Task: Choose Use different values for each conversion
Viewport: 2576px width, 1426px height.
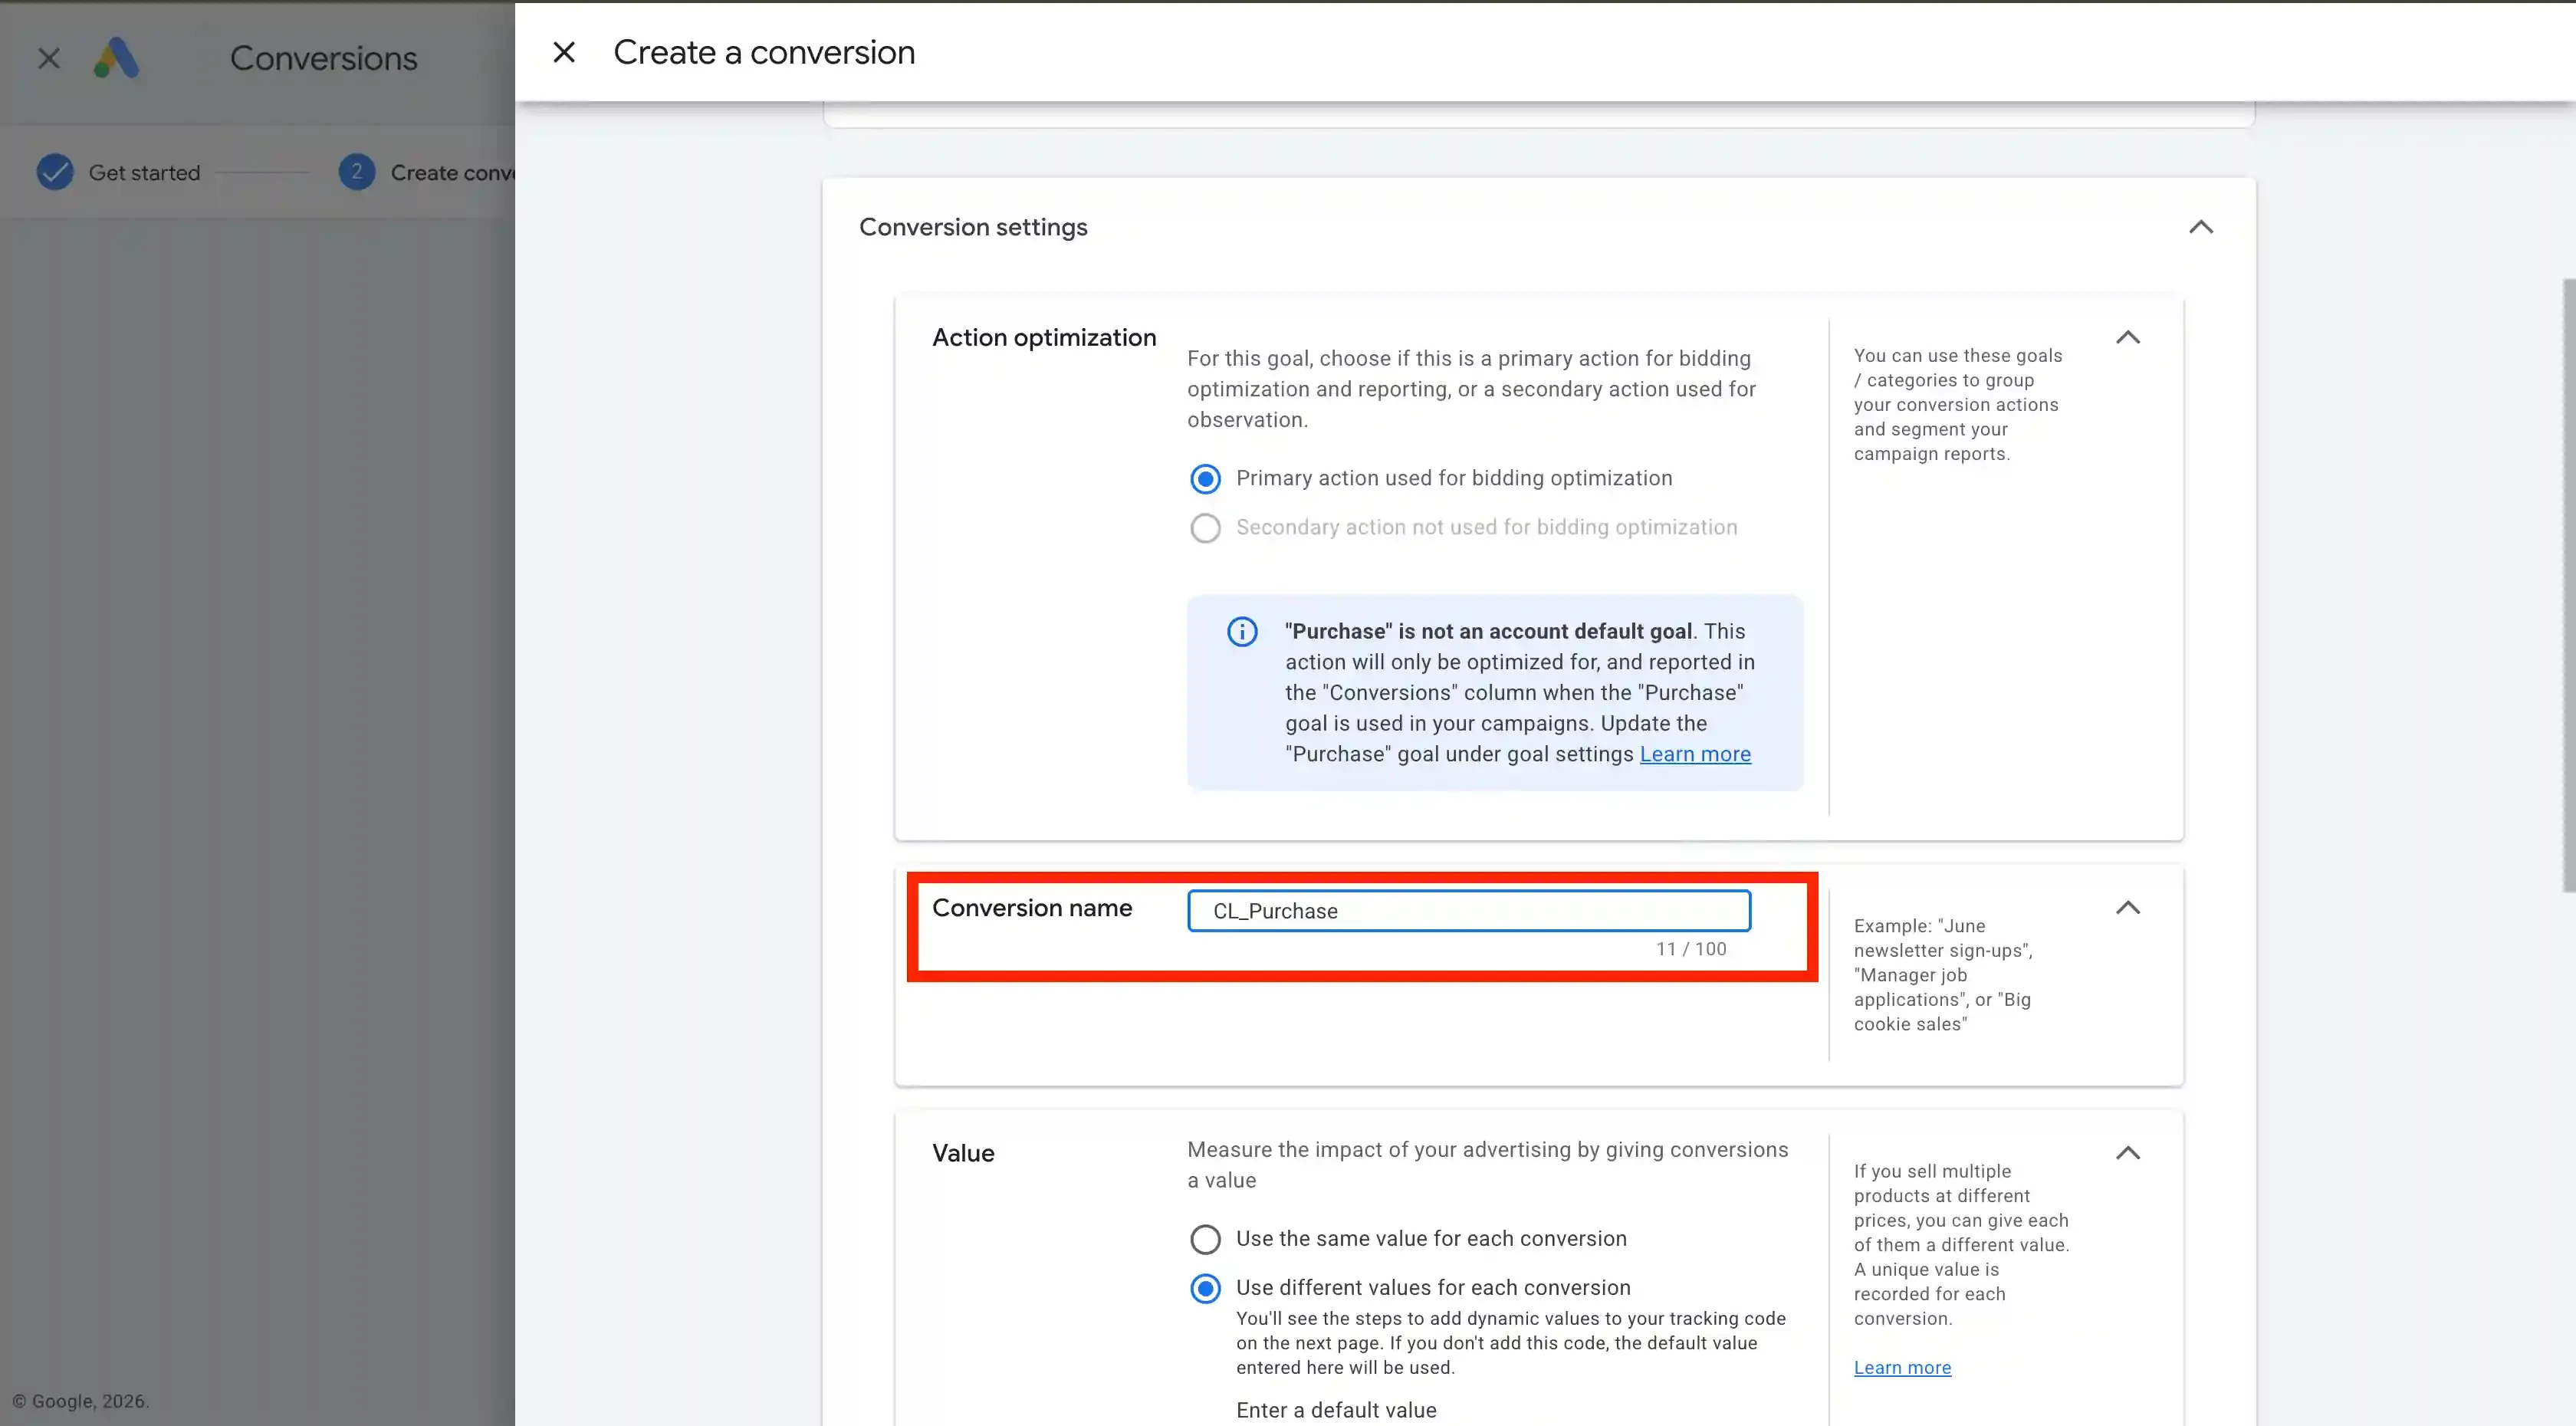Action: coord(1205,1288)
